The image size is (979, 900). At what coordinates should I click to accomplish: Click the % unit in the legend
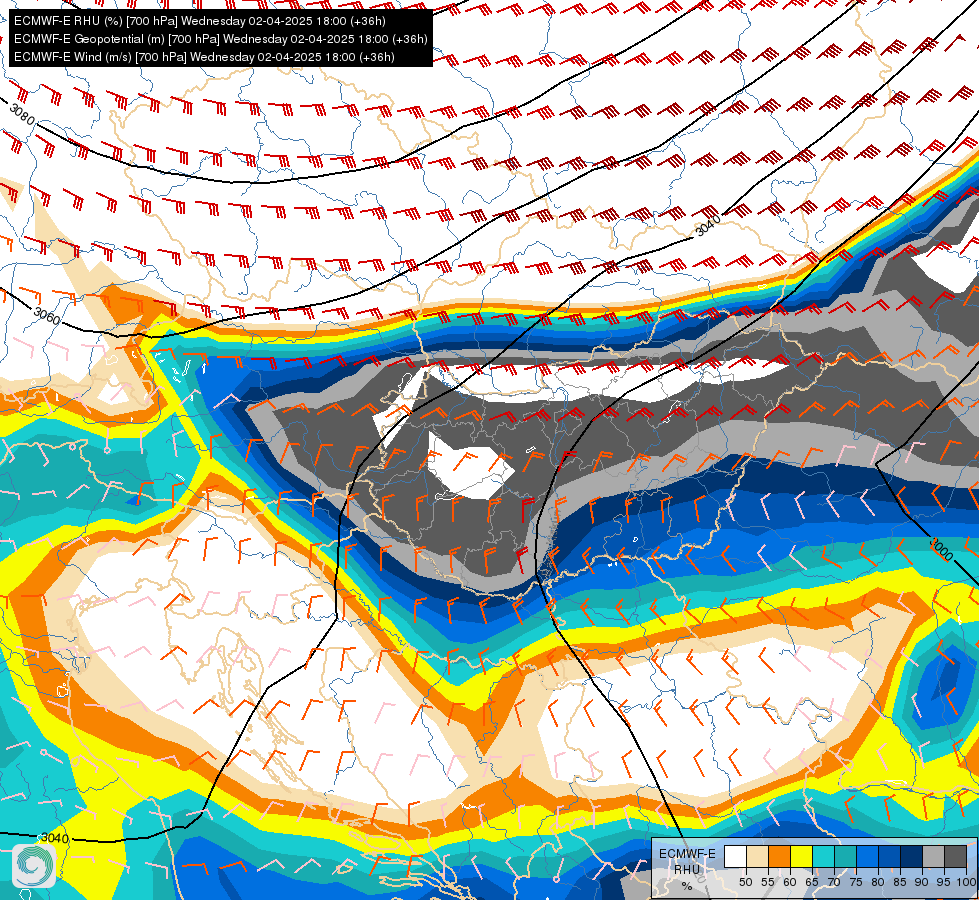point(687,886)
